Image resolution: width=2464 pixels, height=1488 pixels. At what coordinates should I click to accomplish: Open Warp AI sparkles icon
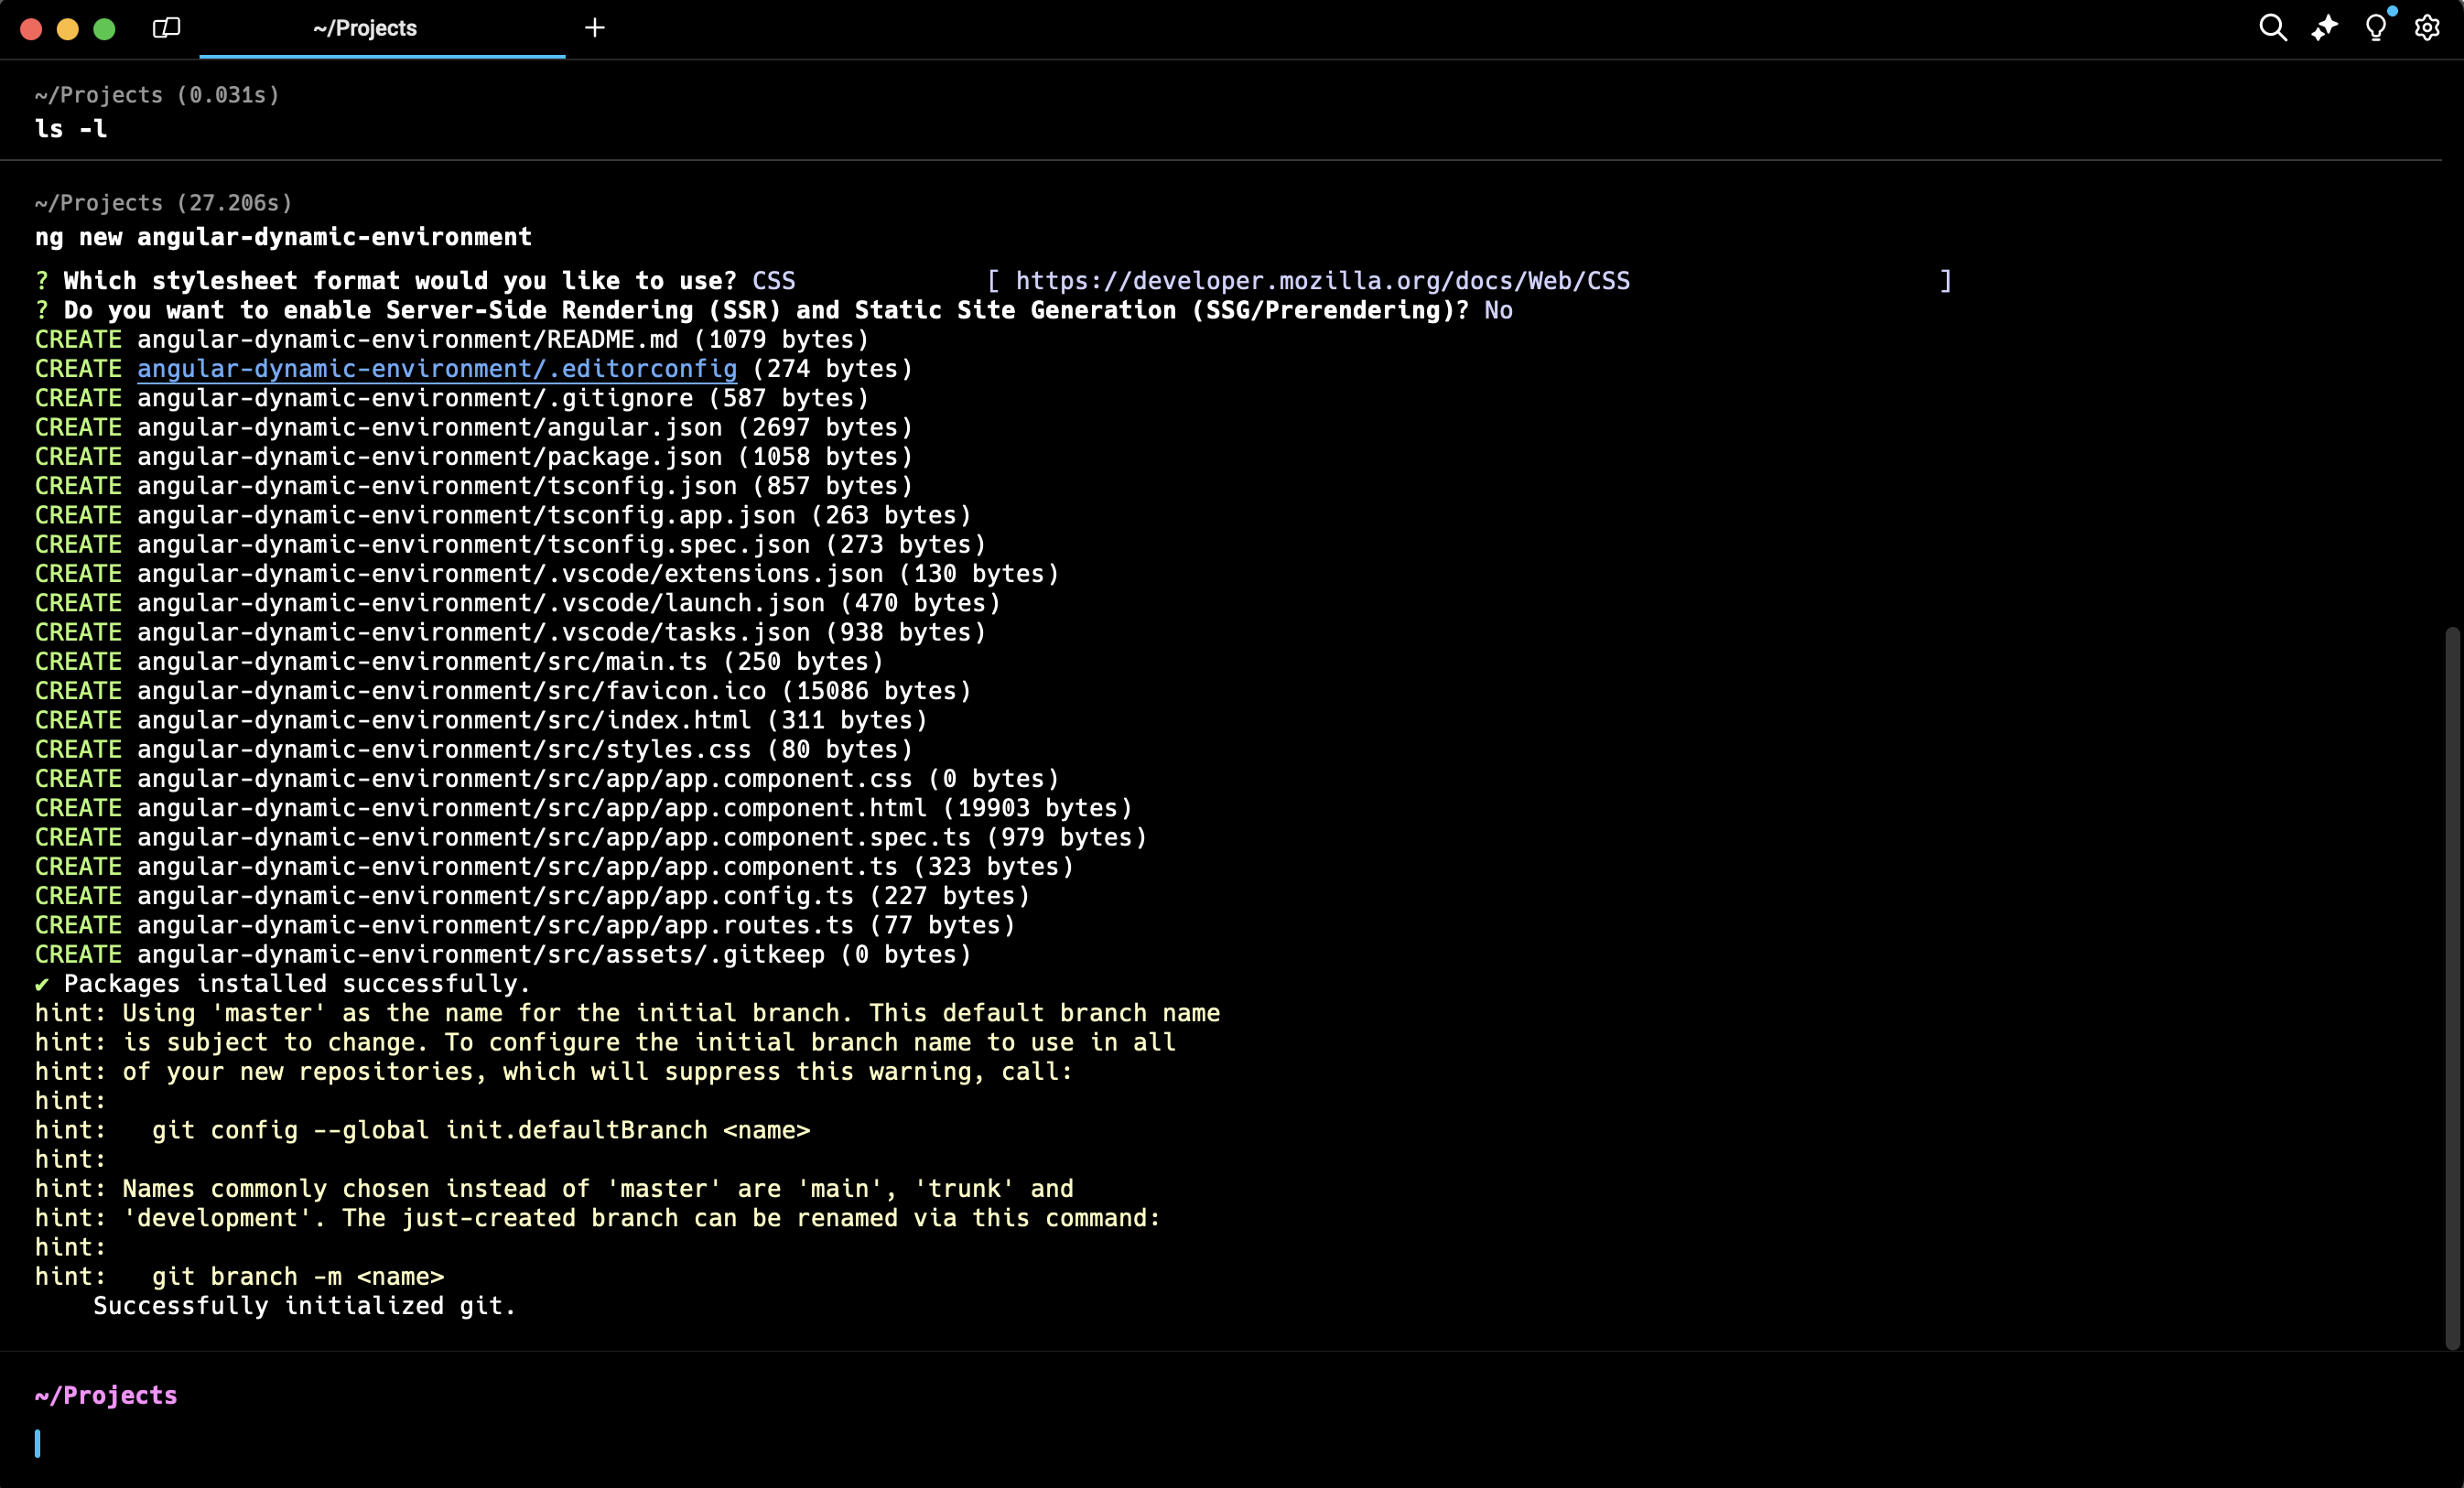[x=2325, y=28]
